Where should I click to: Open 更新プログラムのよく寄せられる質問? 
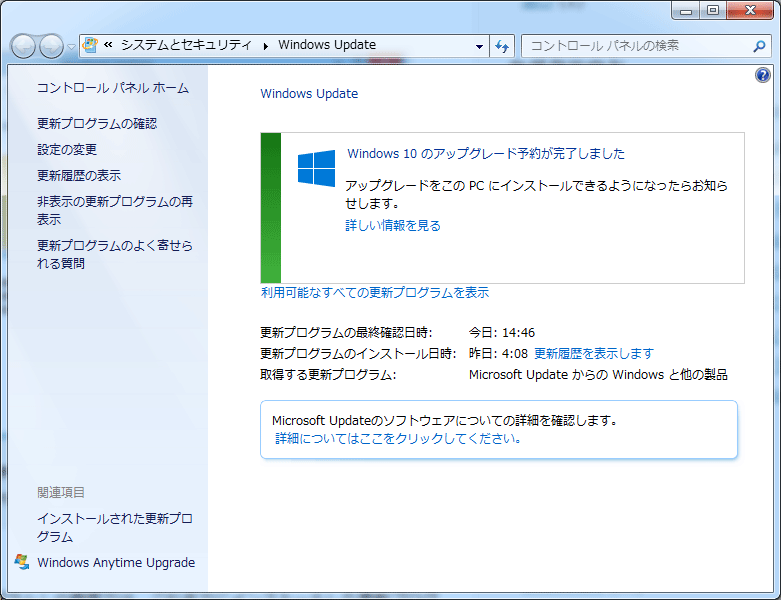115,254
